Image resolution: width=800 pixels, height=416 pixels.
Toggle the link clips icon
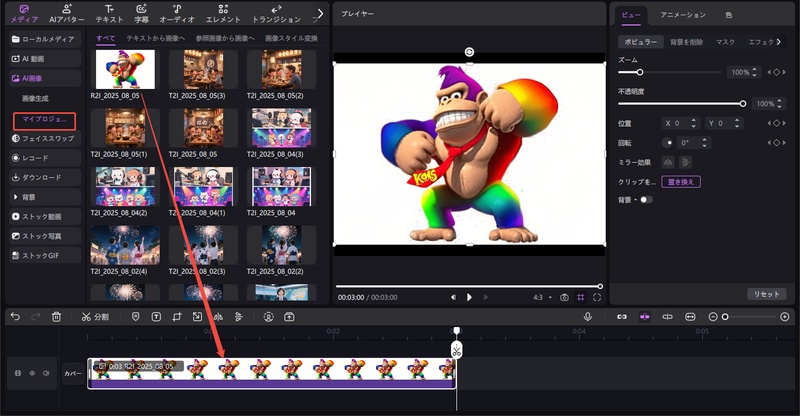pyautogui.click(x=621, y=317)
